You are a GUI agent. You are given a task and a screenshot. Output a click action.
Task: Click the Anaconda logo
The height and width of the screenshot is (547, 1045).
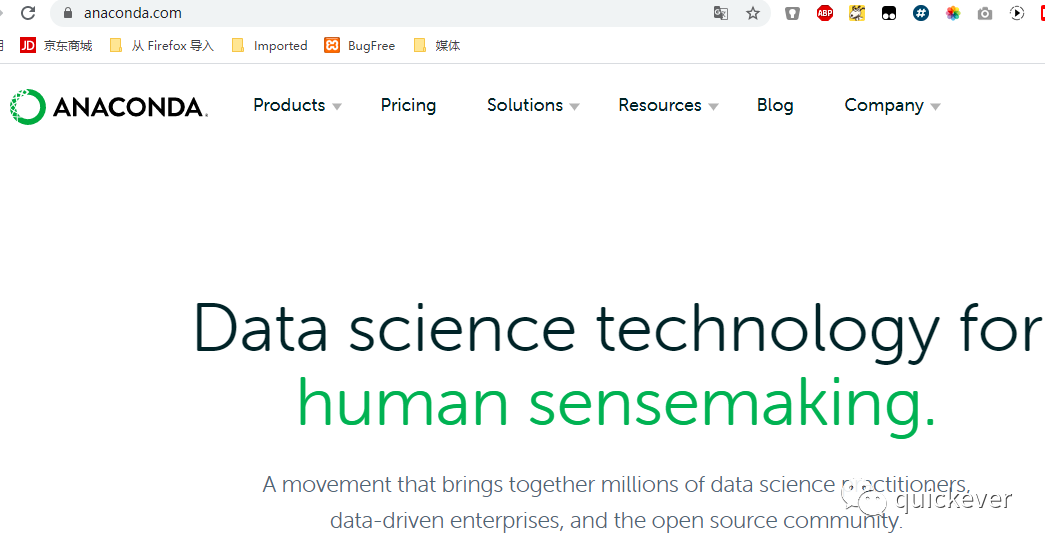(108, 107)
